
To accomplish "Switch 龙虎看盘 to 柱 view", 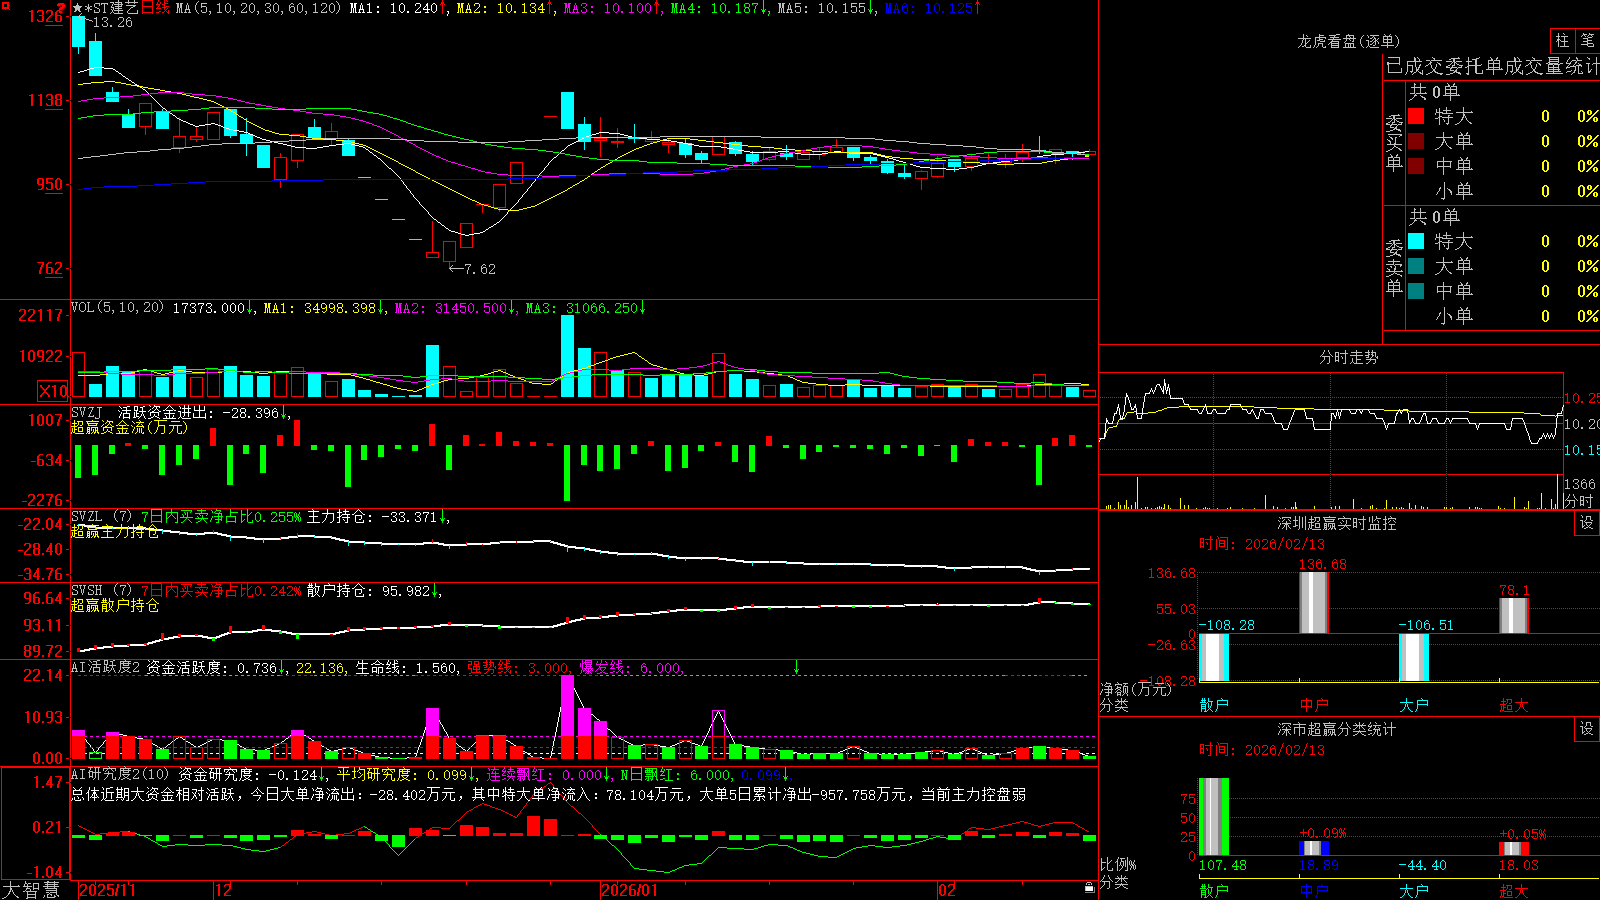I will click(1562, 40).
